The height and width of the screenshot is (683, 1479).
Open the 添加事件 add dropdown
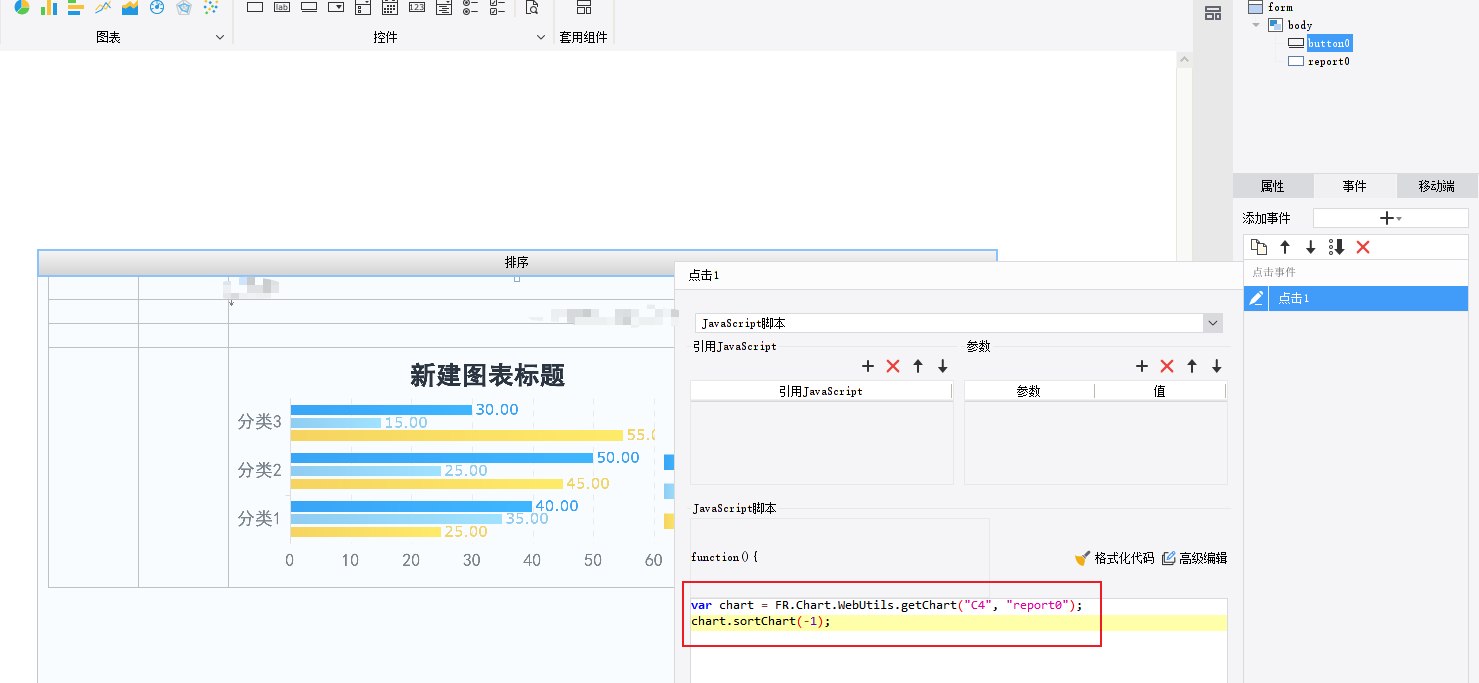[1390, 218]
